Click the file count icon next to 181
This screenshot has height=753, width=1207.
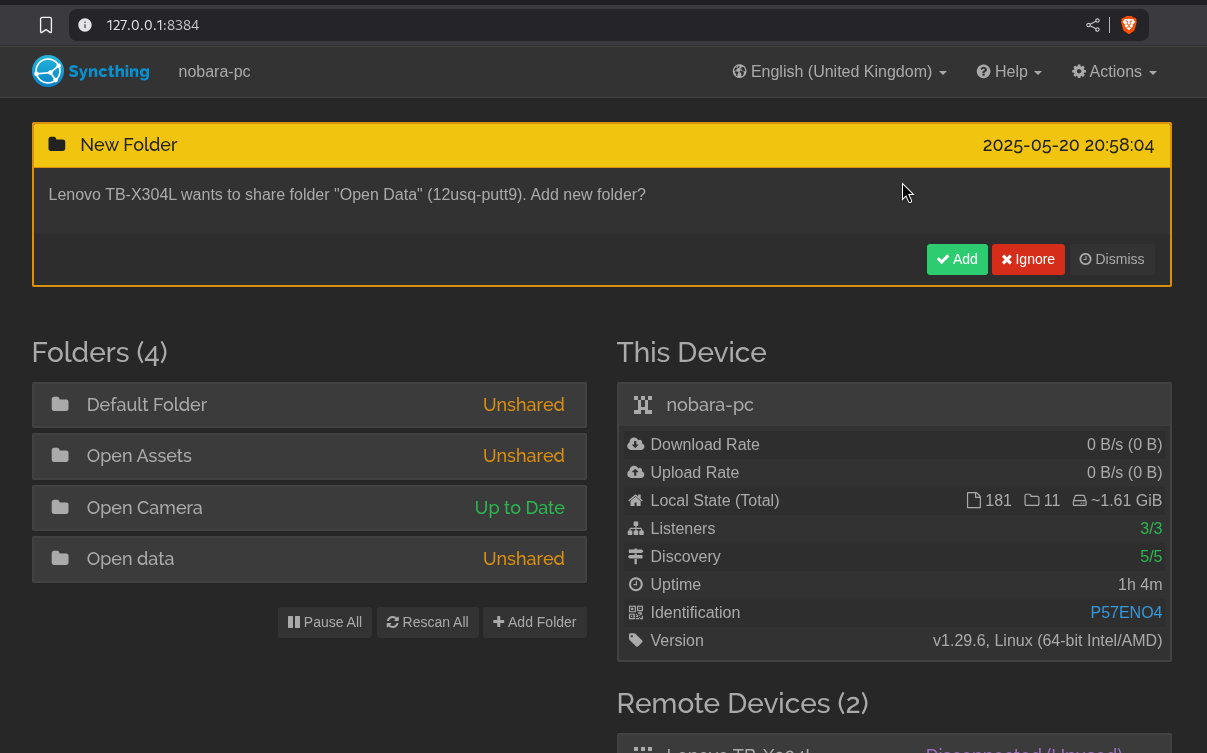[x=974, y=500]
